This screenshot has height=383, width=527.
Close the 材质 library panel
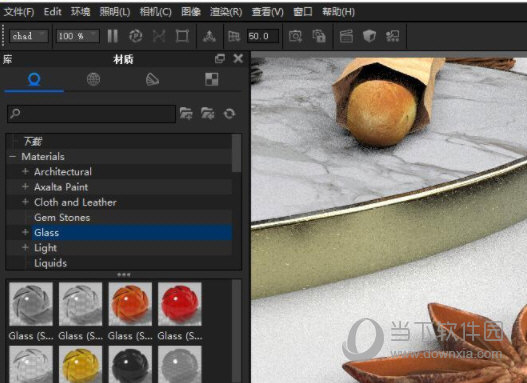238,59
